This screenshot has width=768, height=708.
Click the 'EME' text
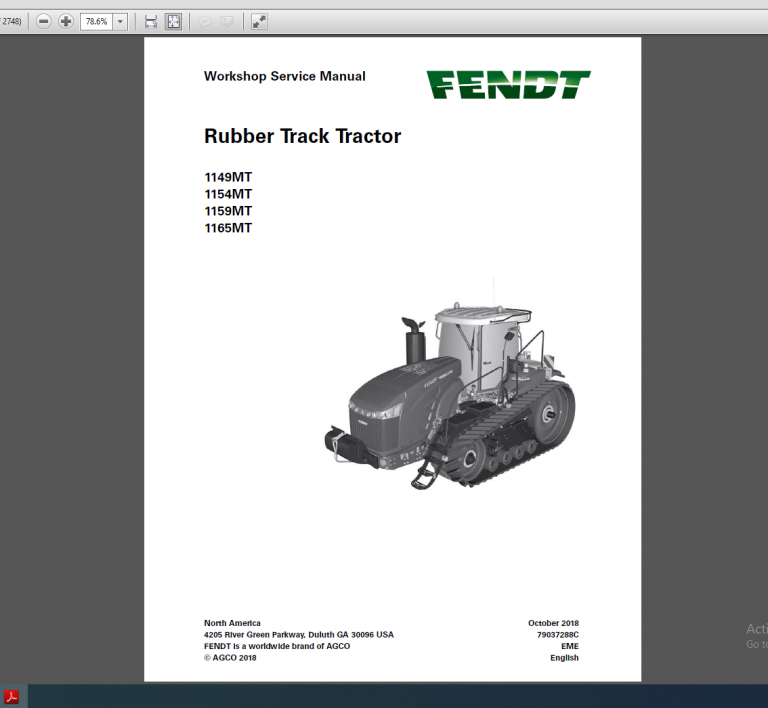pyautogui.click(x=570, y=646)
